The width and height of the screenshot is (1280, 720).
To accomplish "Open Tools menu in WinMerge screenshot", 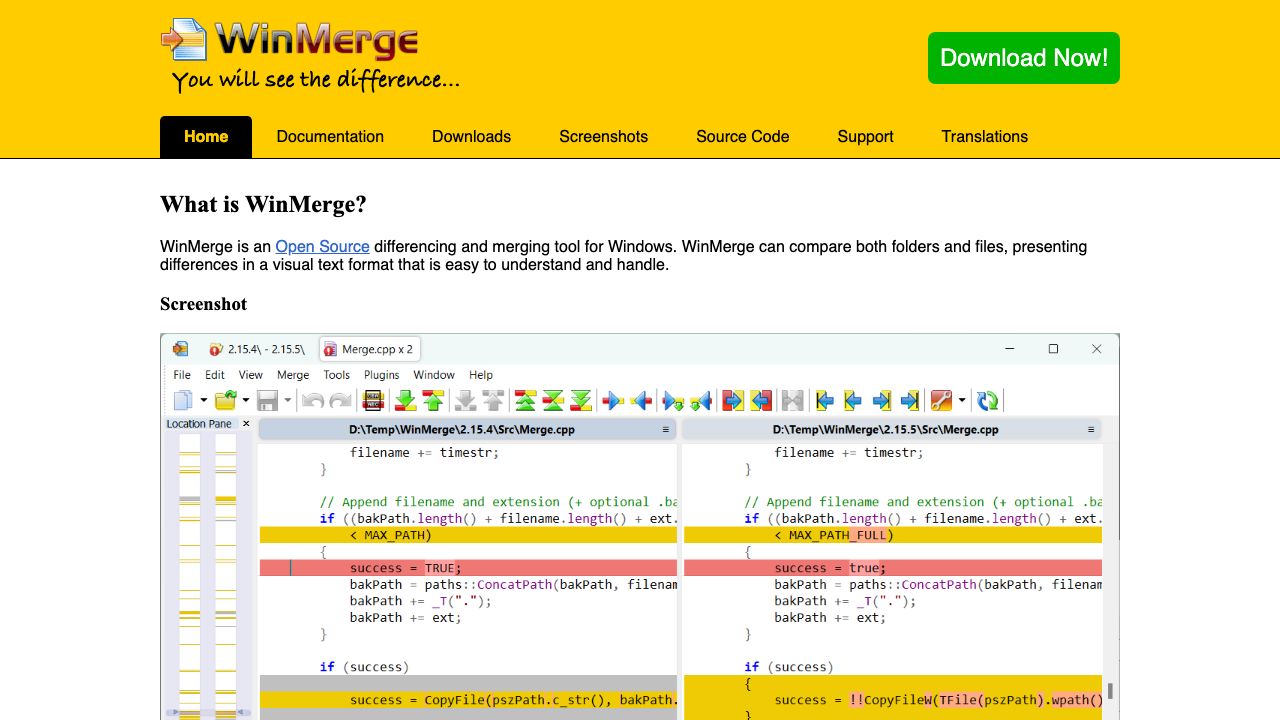I will (337, 375).
